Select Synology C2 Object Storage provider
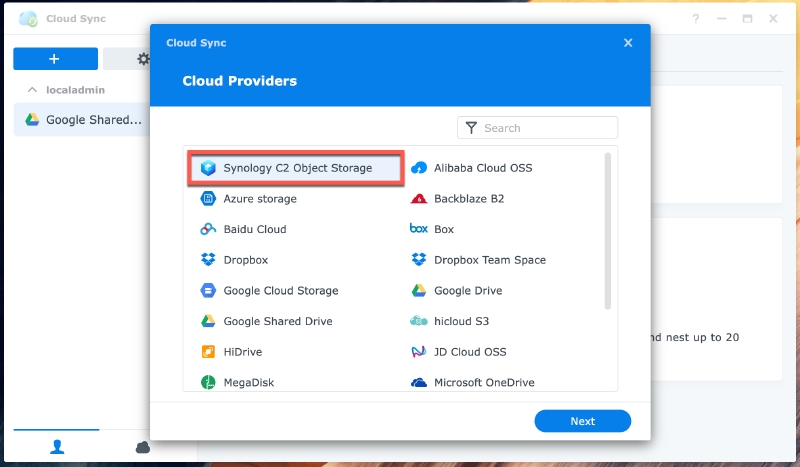This screenshot has height=467, width=800. 296,168
